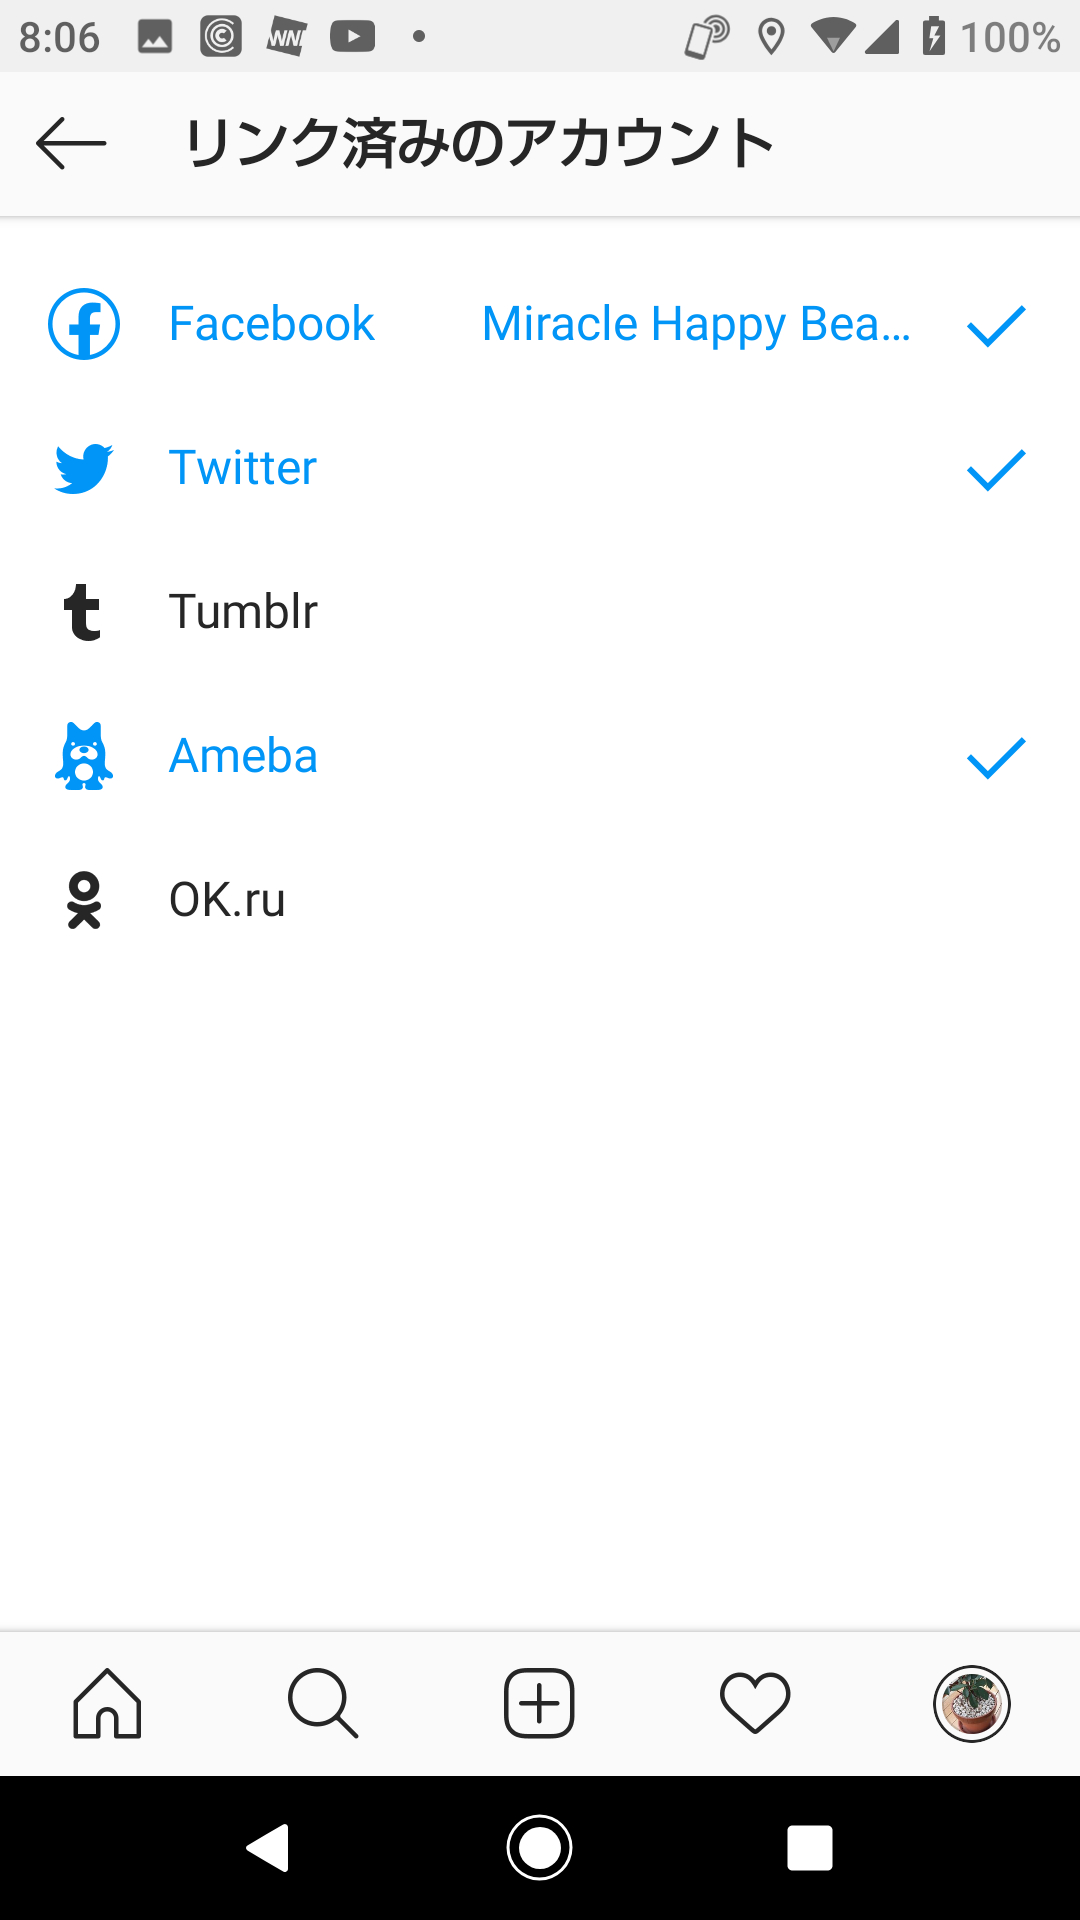Toggle the Ameba linked checkmark
Image resolution: width=1080 pixels, height=1920 pixels.
point(996,758)
